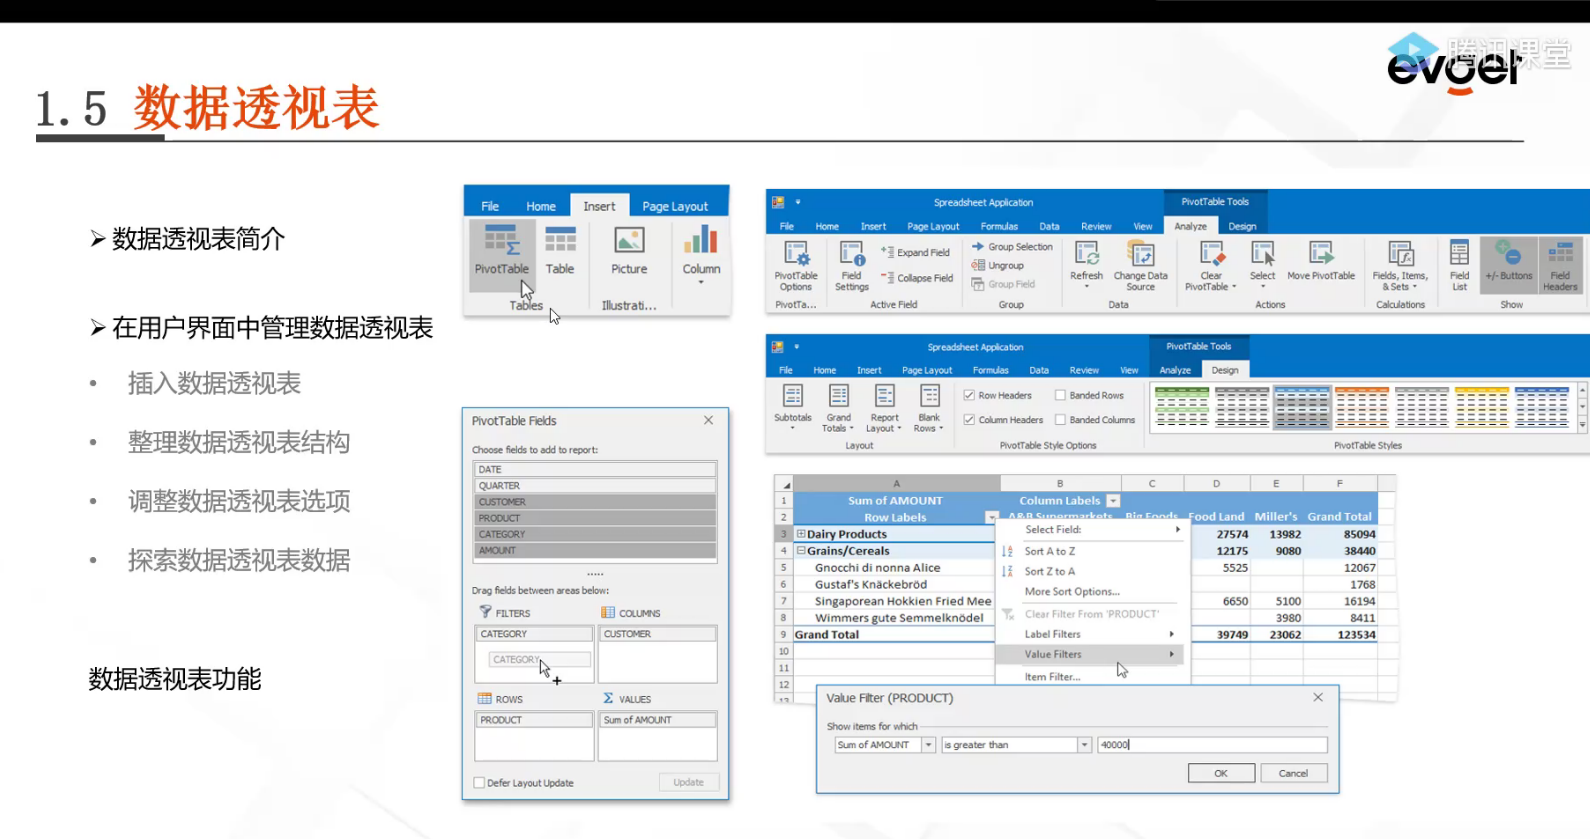Open Report Layout options
Image resolution: width=1590 pixels, height=839 pixels.
[884, 408]
